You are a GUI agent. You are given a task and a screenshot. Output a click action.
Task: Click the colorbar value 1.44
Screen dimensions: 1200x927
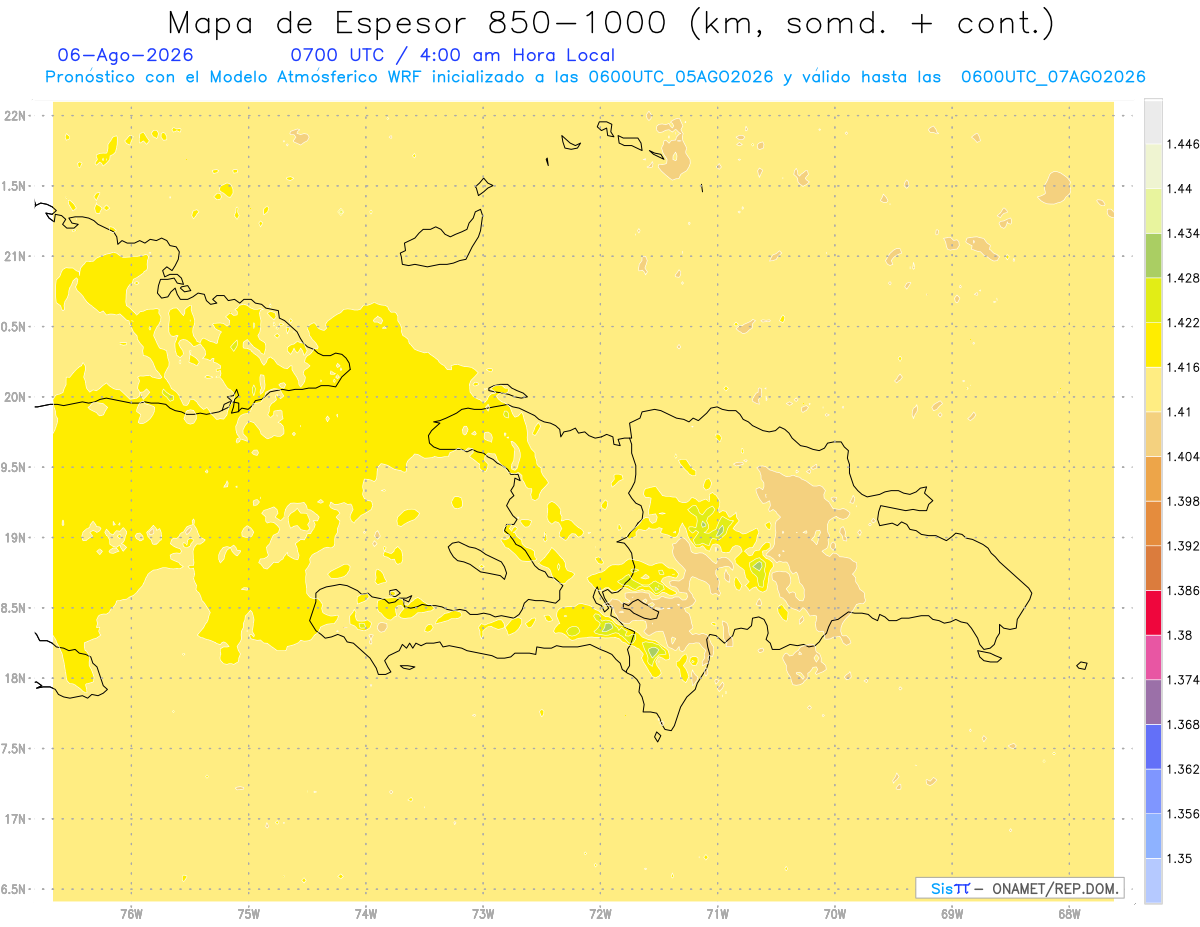1180,189
